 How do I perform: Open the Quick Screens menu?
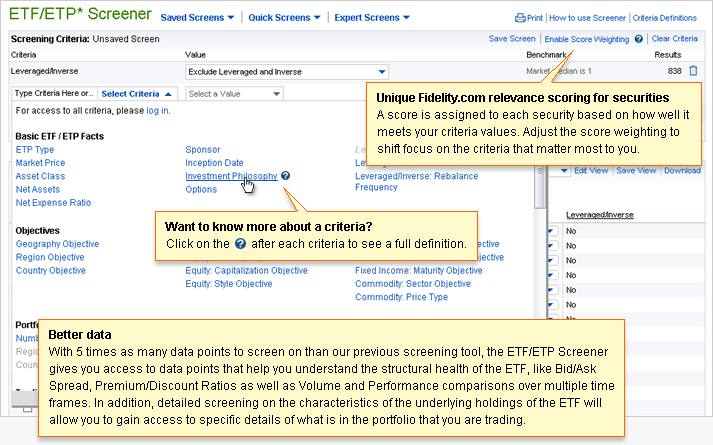pyautogui.click(x=284, y=18)
